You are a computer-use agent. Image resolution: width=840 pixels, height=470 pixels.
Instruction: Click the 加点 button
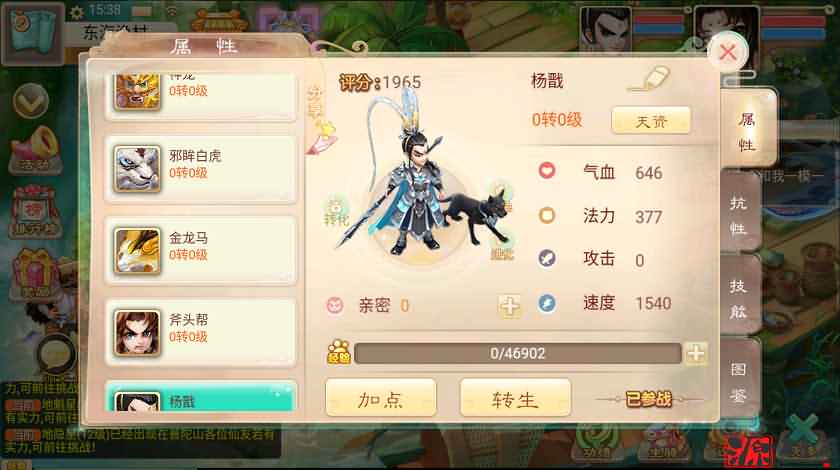point(381,398)
